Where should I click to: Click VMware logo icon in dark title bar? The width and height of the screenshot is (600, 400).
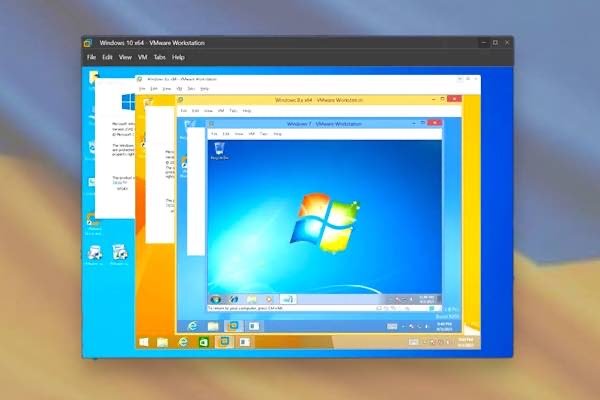pyautogui.click(x=88, y=43)
